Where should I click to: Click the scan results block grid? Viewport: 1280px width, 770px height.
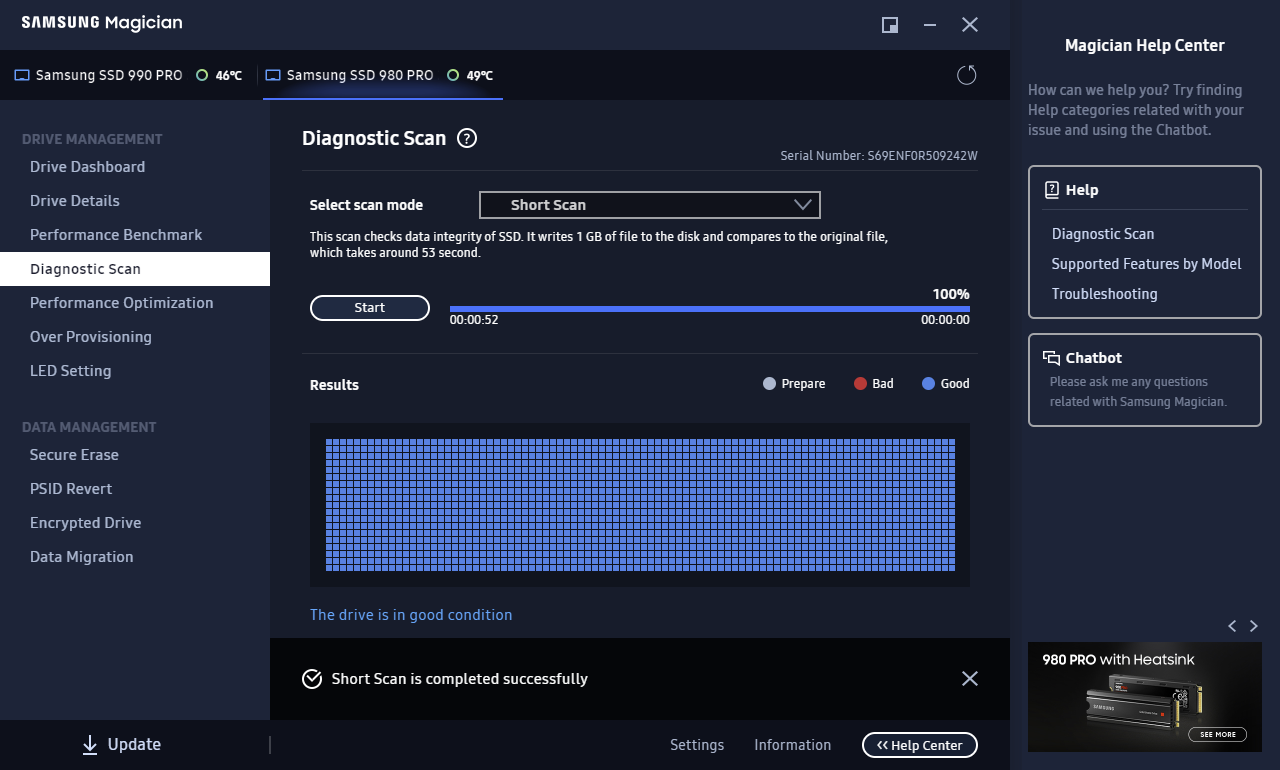click(640, 505)
